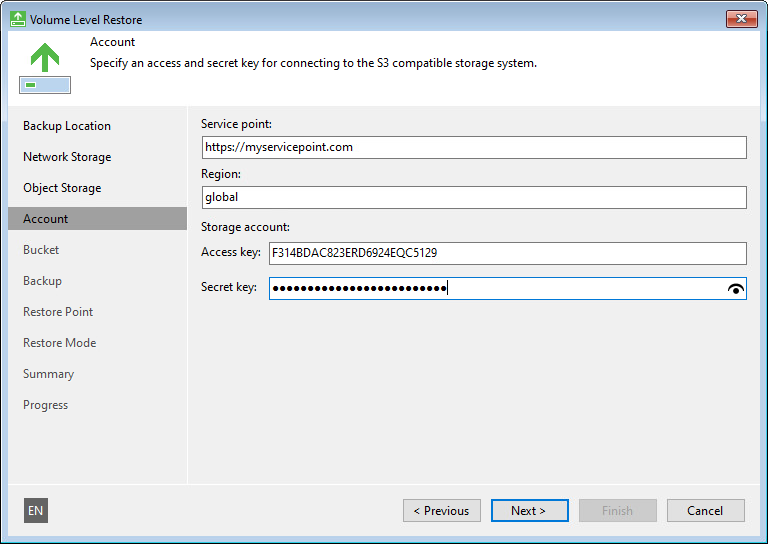This screenshot has width=768, height=544.
Task: Click the EN language indicator
Action: 36,511
